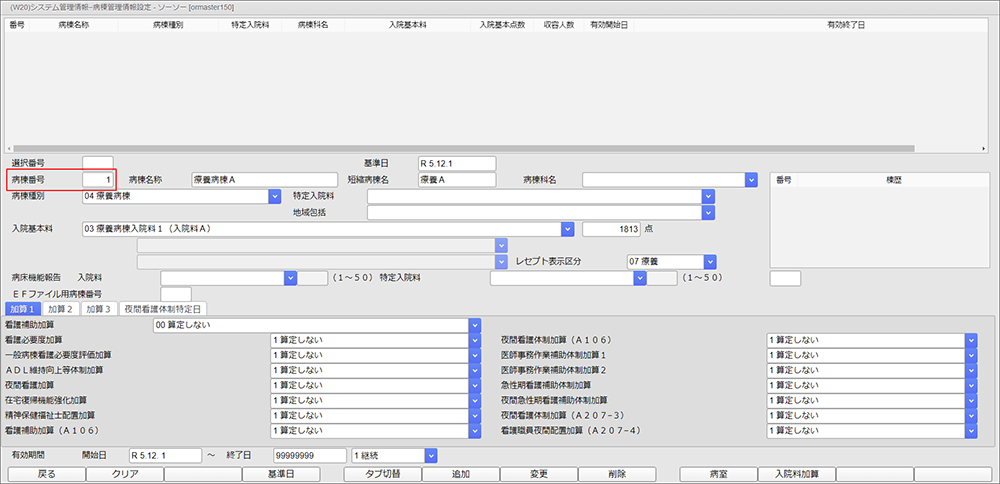Open 病室 settings button
This screenshot has width=1000, height=484.
click(718, 474)
